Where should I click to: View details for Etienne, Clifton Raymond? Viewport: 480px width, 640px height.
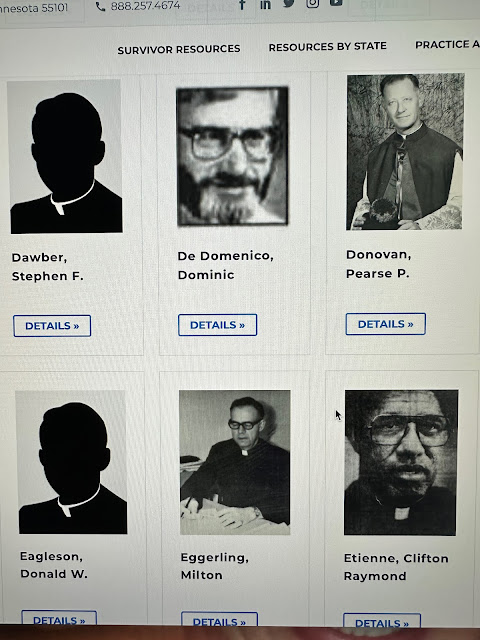click(x=382, y=620)
